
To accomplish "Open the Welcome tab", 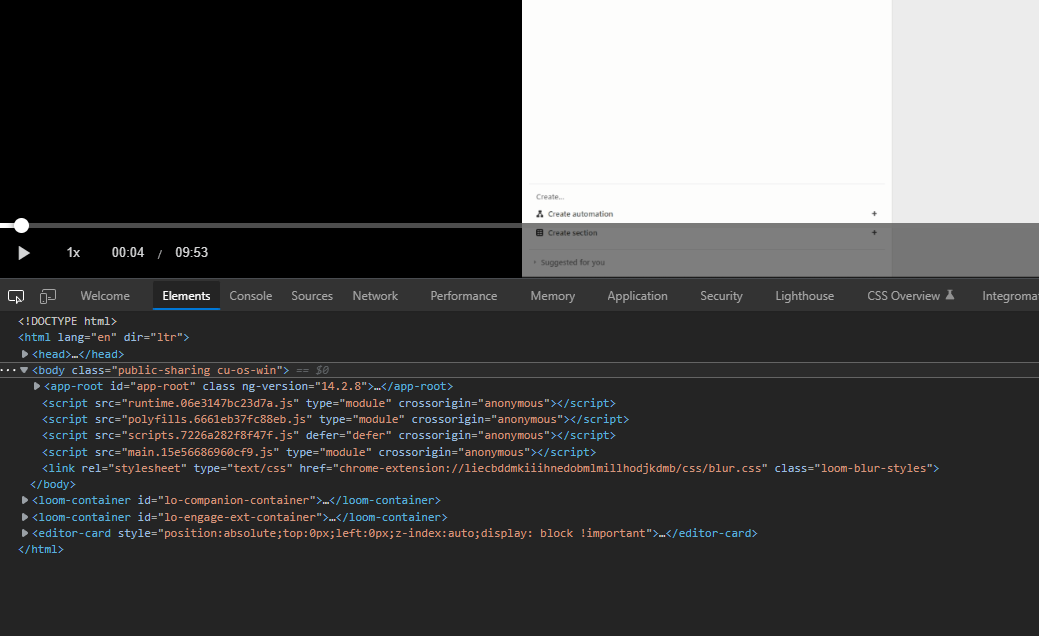I will pos(105,296).
